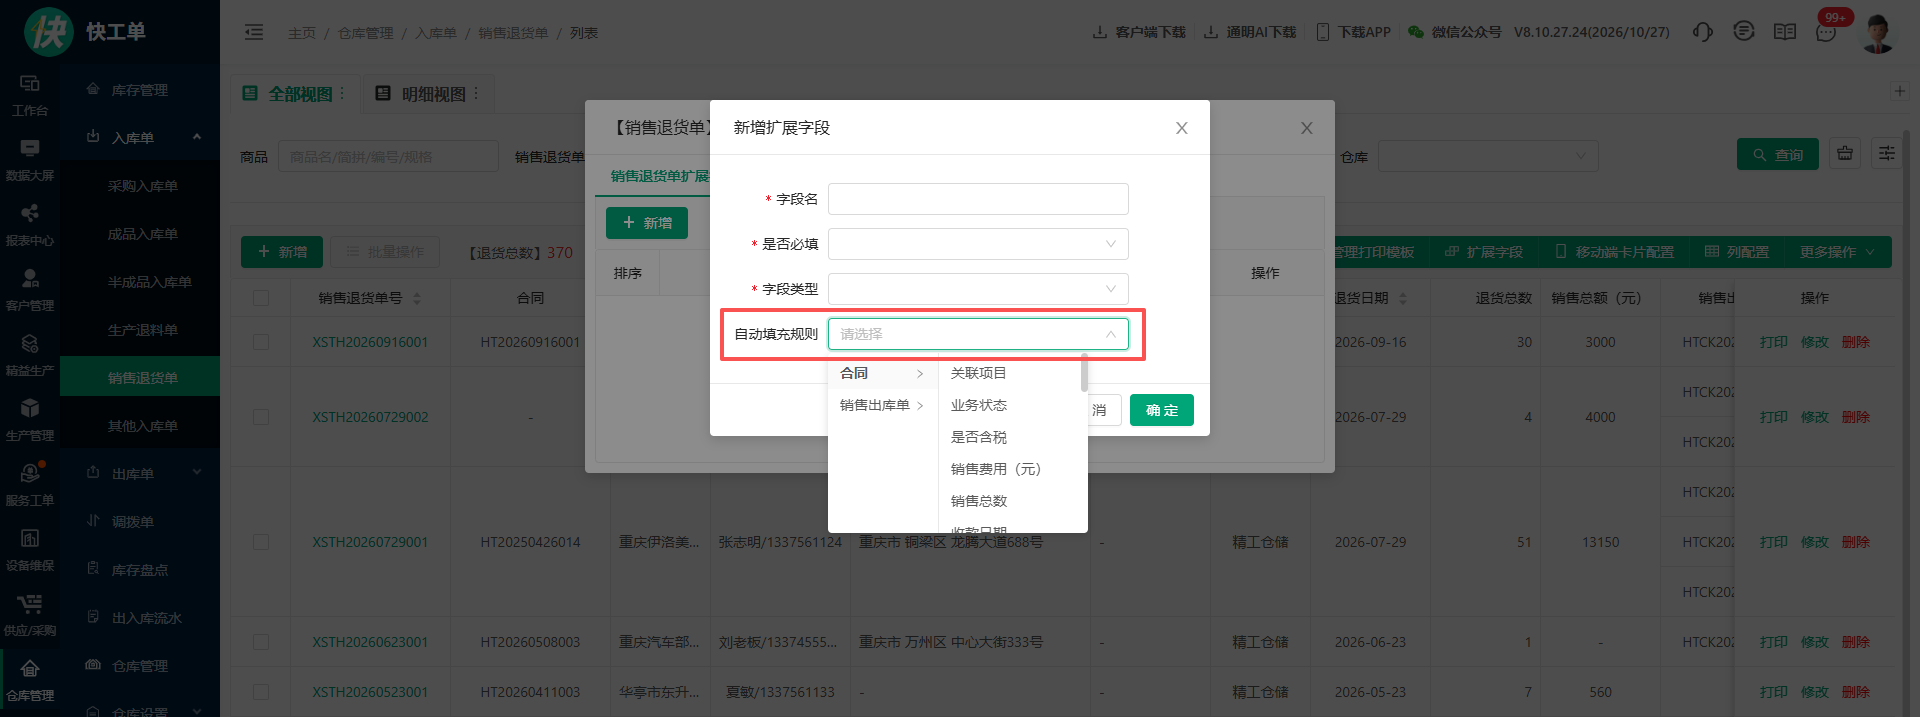
Task: Sort by 销售退货单号 column
Action: 417,298
